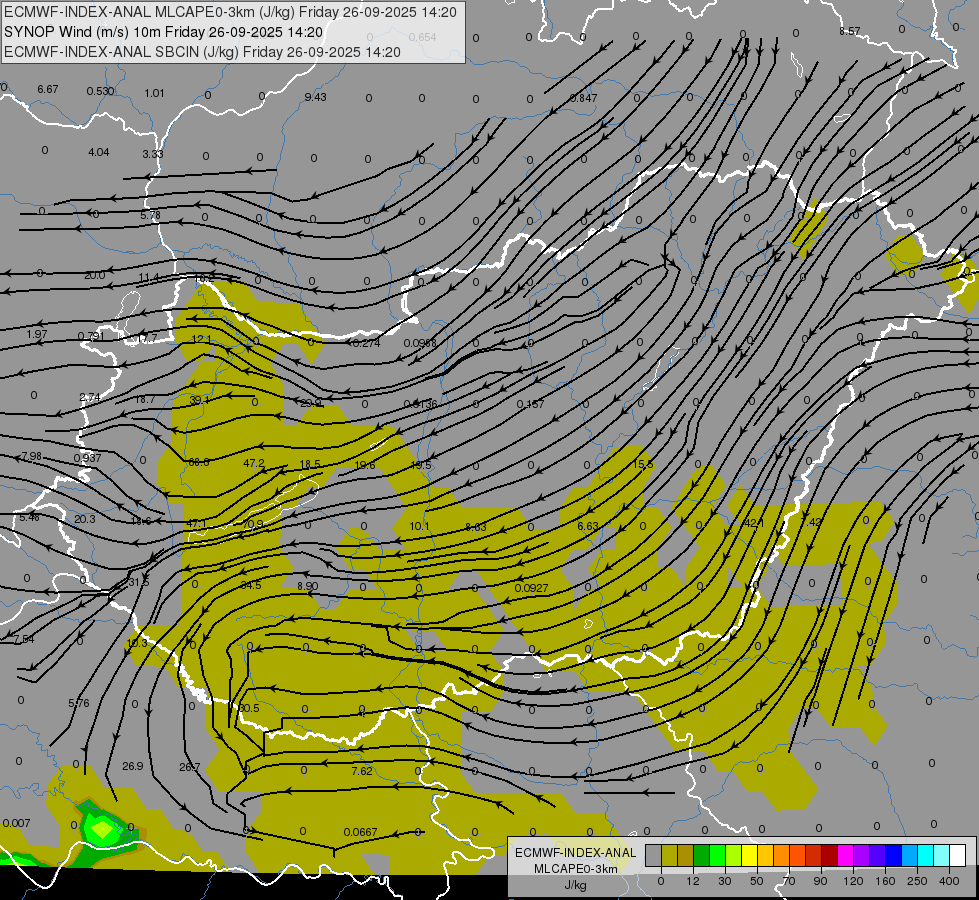Click the map value 47.2
This screenshot has height=900, width=979.
pos(253,463)
